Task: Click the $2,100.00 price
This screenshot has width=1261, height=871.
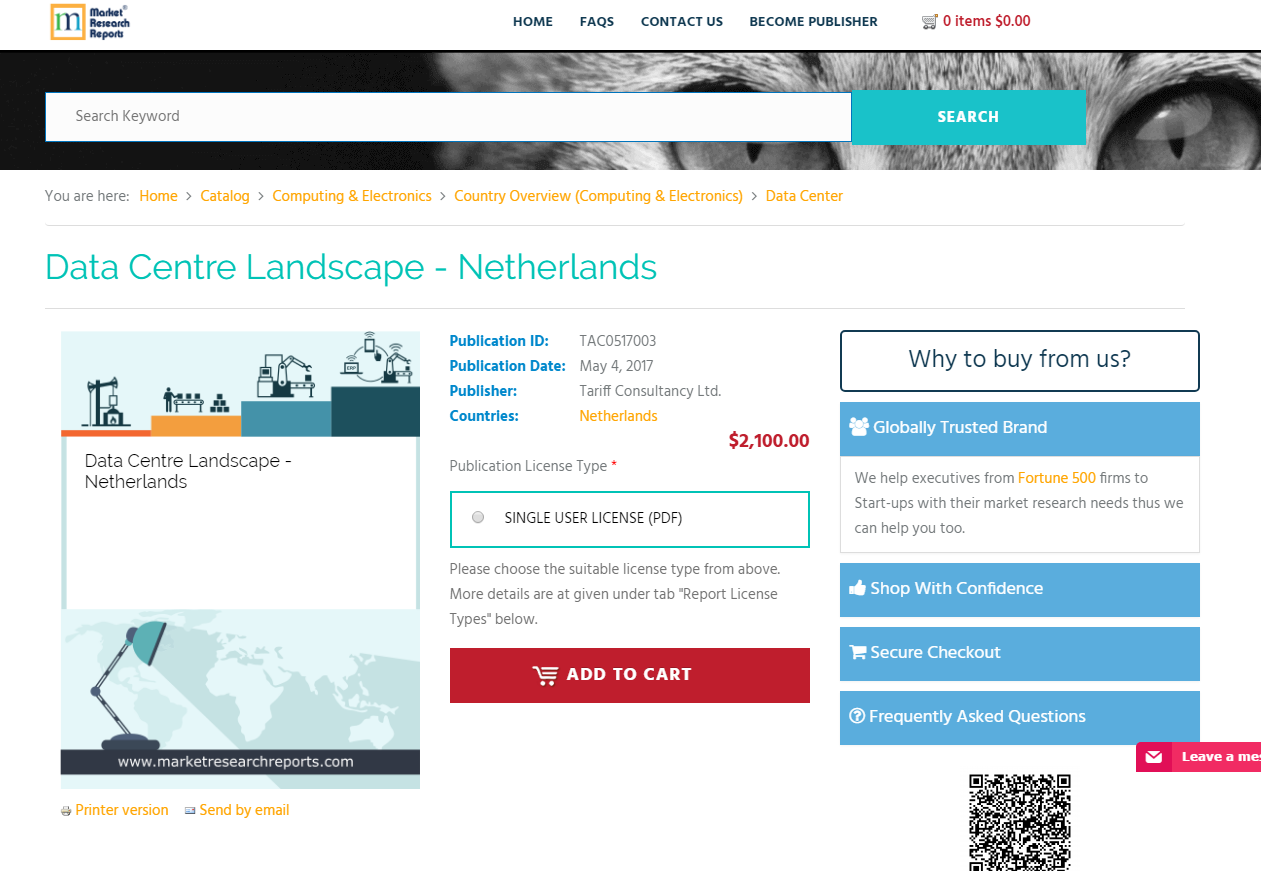Action: [769, 440]
